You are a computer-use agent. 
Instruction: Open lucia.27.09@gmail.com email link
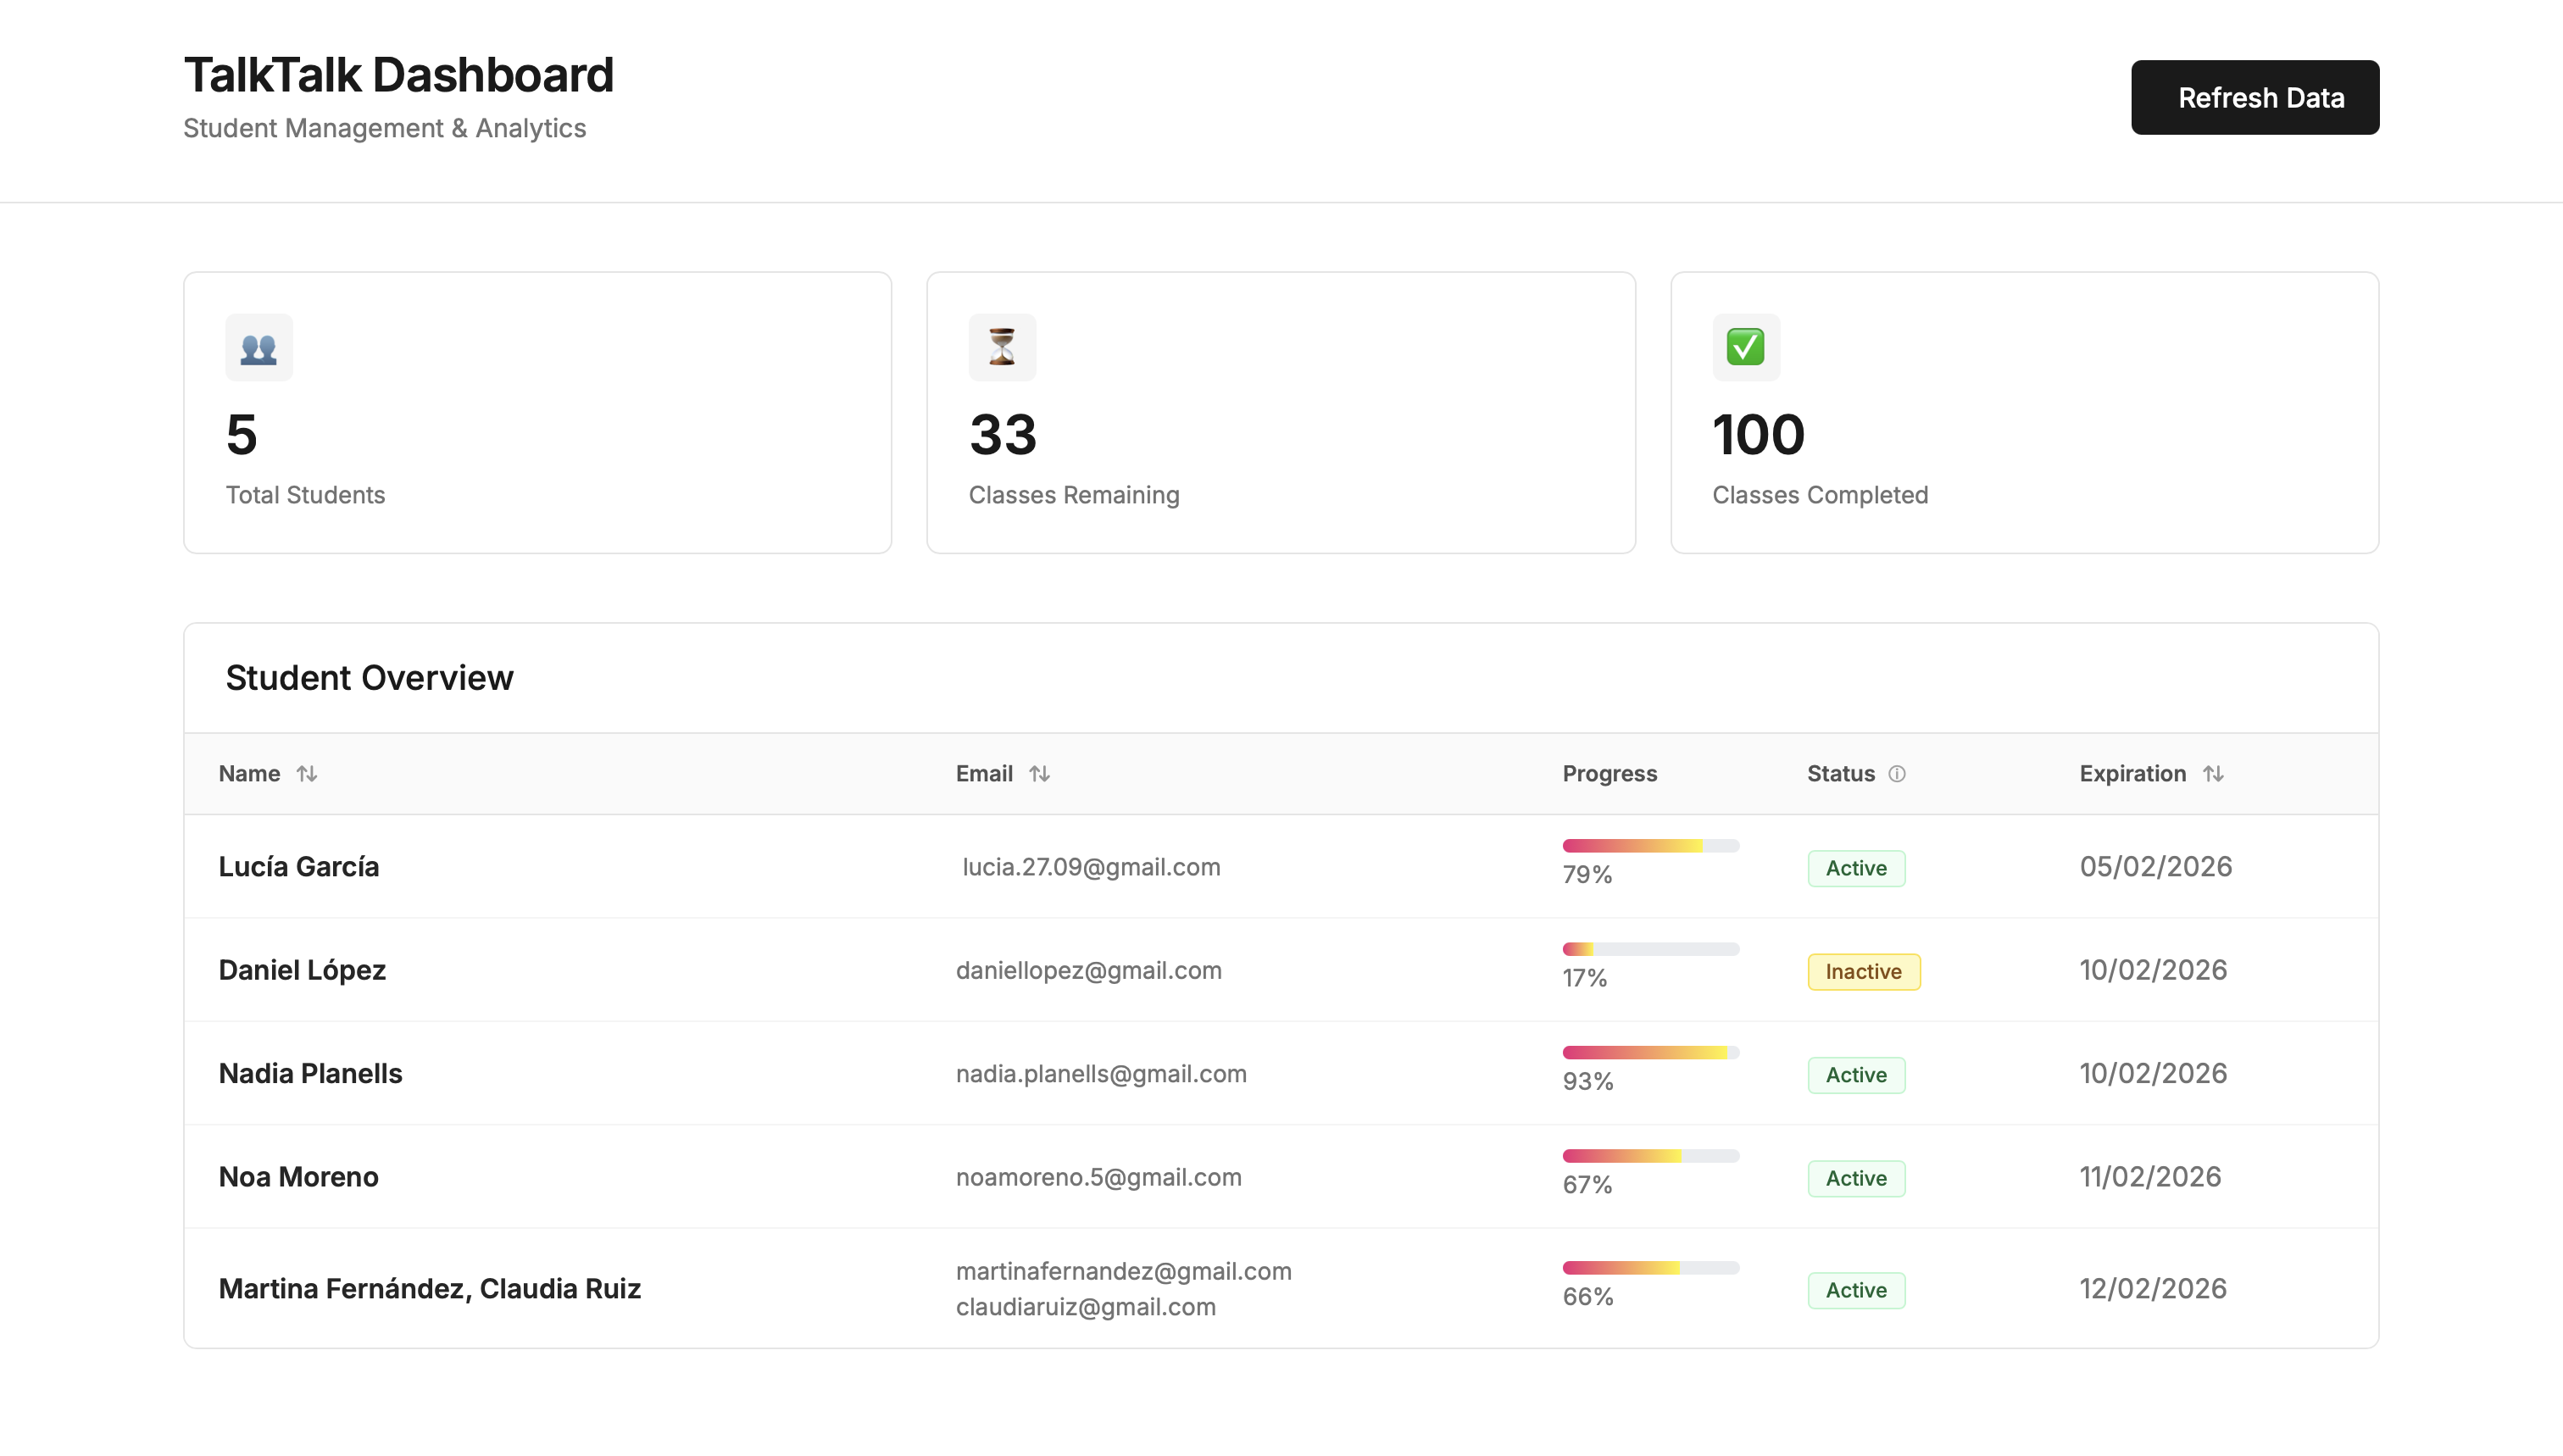1091,868
